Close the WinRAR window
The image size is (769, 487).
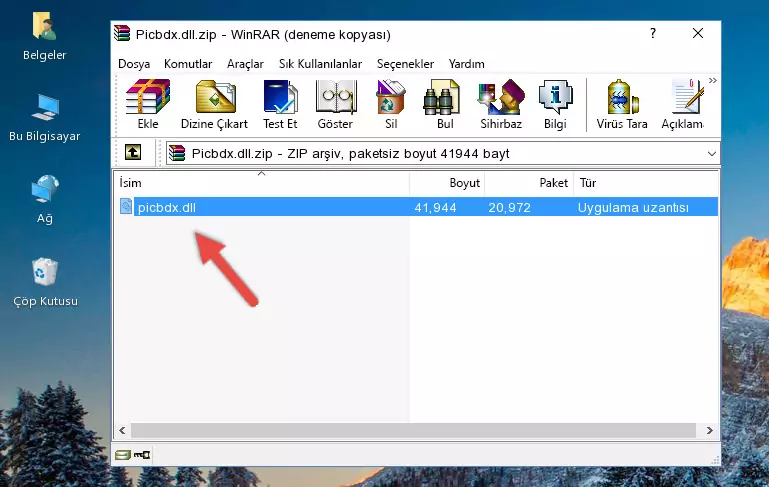[x=698, y=33]
